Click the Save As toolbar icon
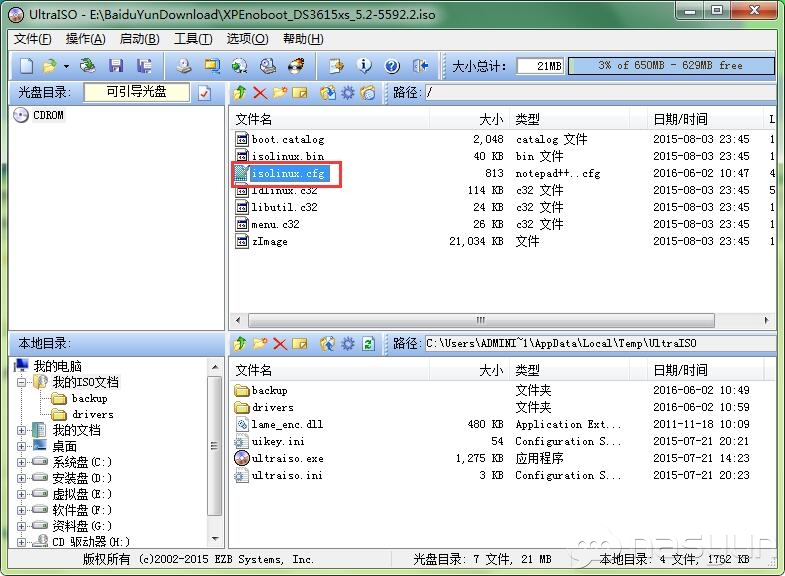 [x=144, y=66]
